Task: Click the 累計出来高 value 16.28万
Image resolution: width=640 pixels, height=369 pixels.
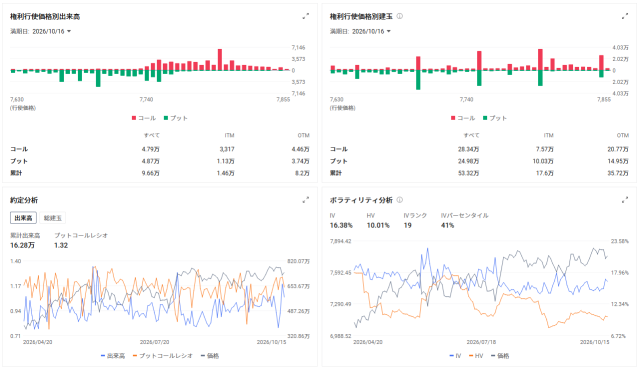Action: 22,245
